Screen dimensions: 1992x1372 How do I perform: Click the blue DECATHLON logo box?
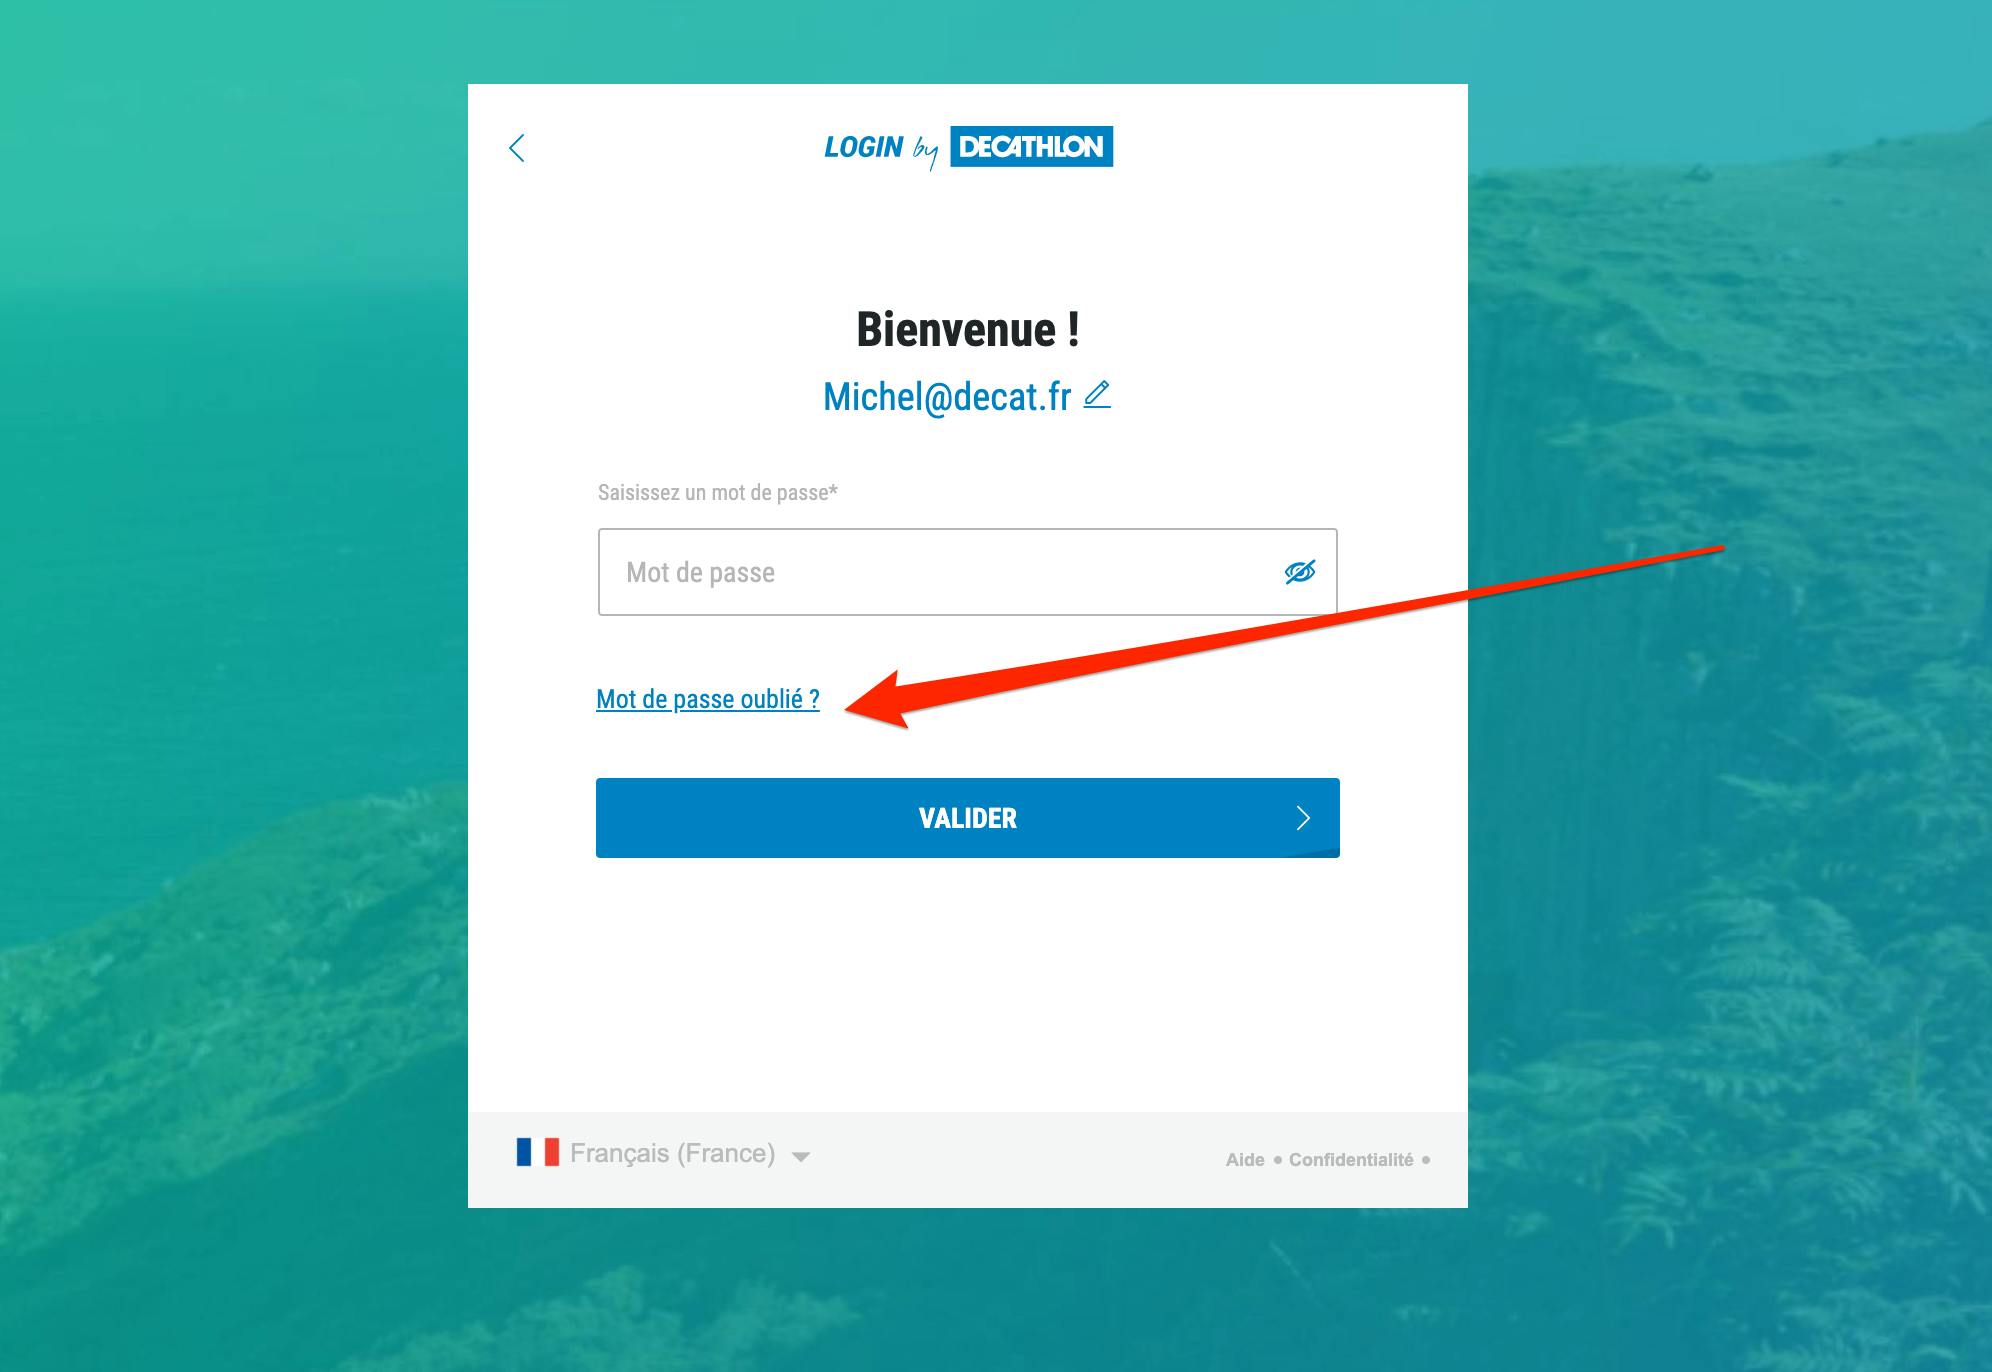coord(1031,147)
